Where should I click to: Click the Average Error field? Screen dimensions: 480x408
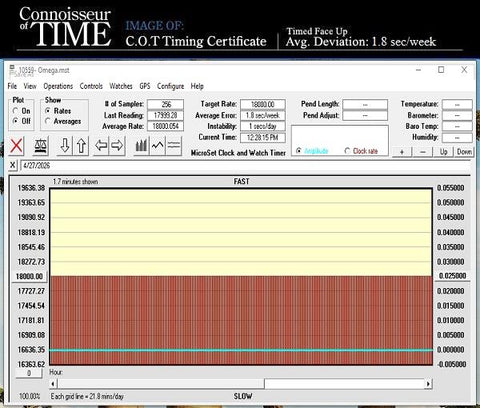pos(263,115)
